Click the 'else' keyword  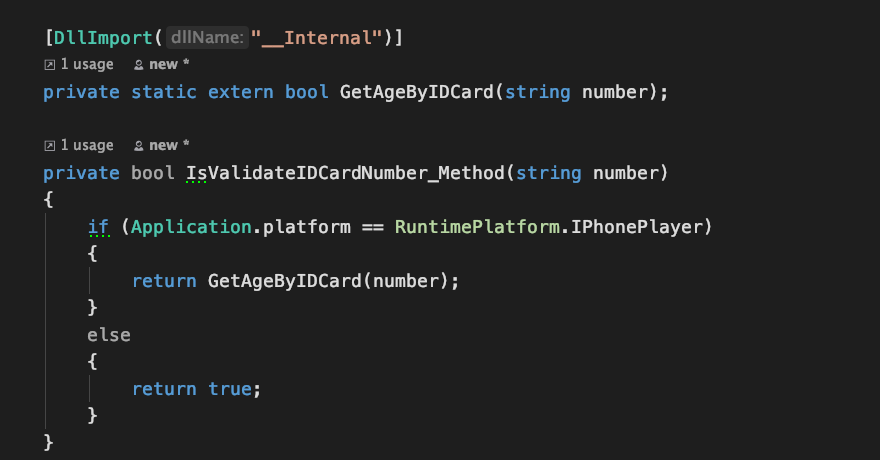pos(109,335)
